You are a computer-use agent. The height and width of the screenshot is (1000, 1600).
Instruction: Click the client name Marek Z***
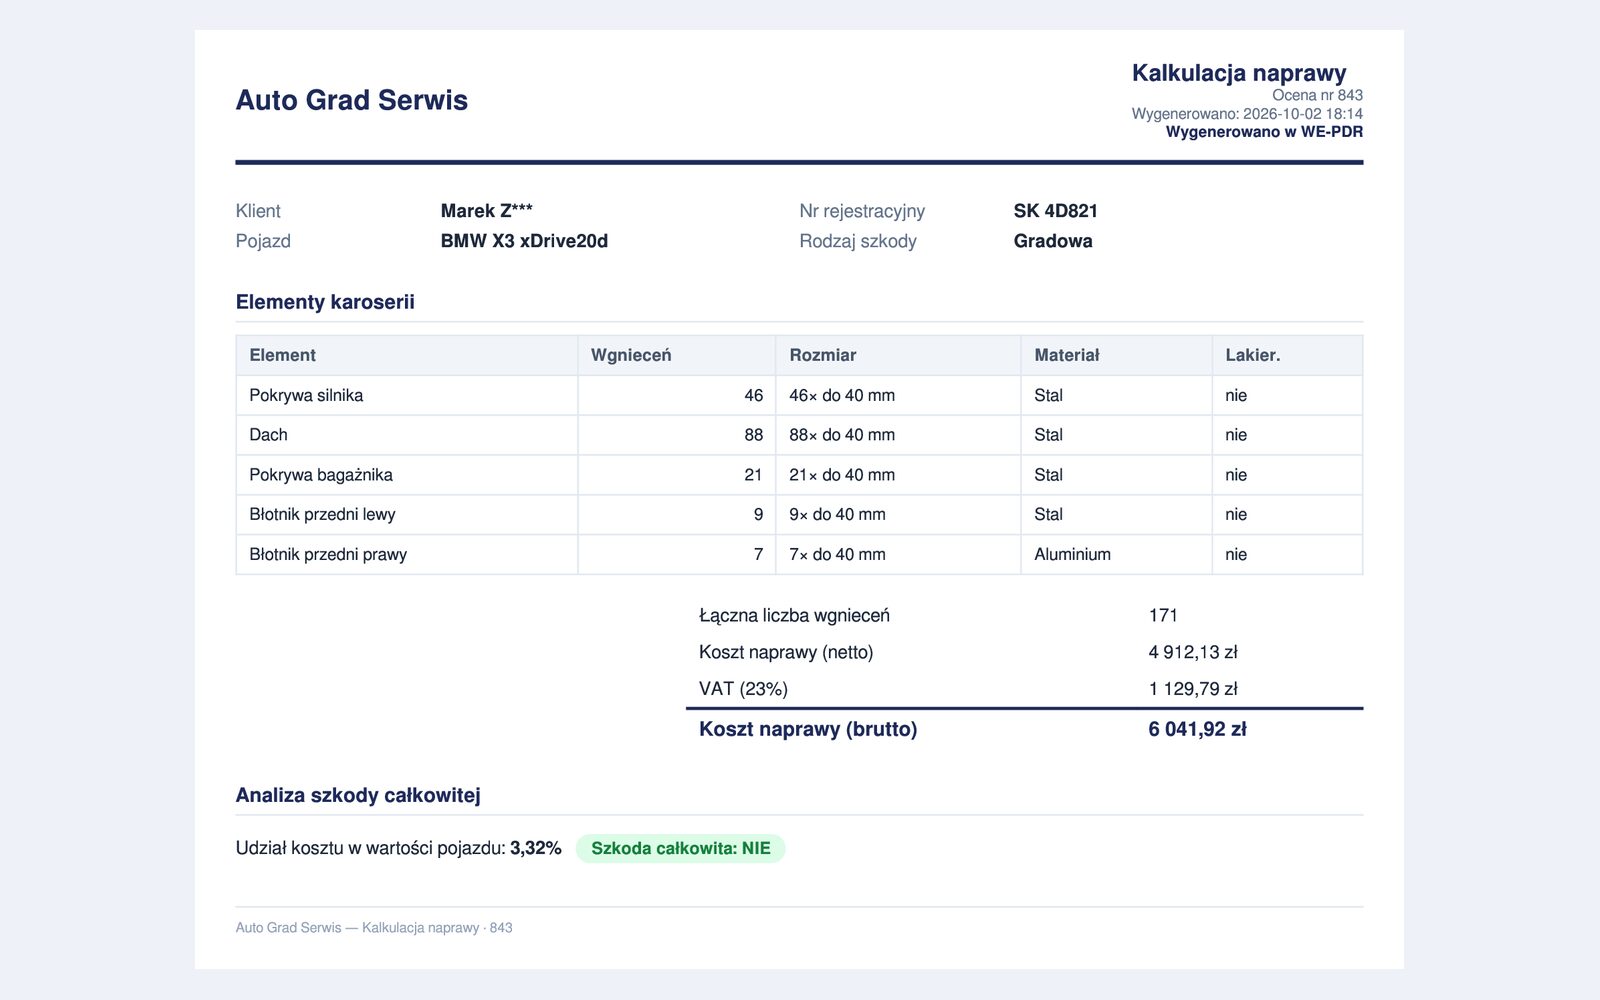pos(487,211)
